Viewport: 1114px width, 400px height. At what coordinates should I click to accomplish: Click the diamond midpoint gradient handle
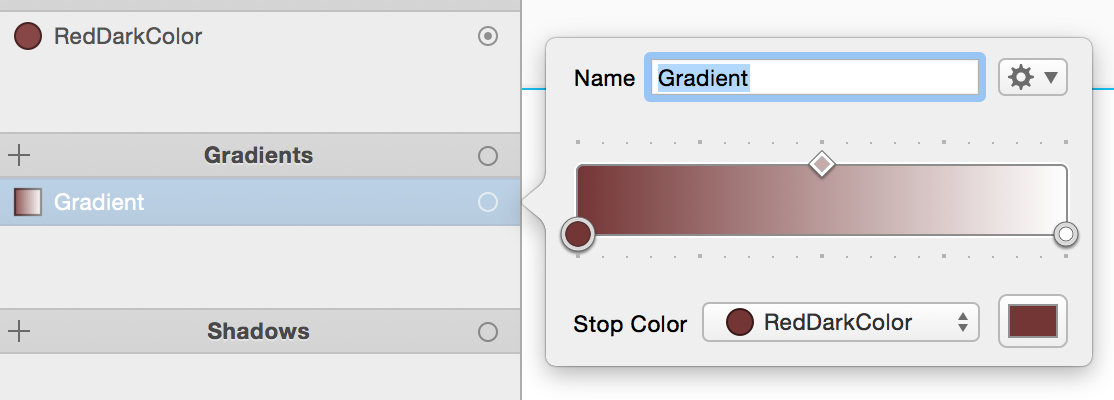coord(822,163)
